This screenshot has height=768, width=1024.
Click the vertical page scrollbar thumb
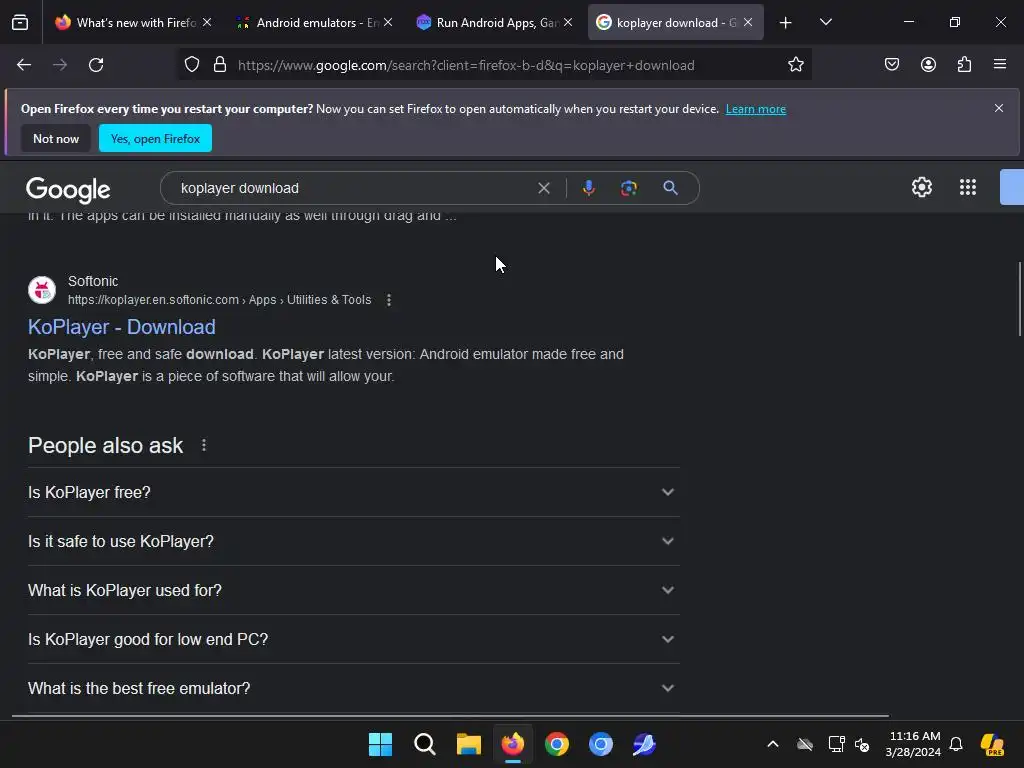pyautogui.click(x=1019, y=299)
